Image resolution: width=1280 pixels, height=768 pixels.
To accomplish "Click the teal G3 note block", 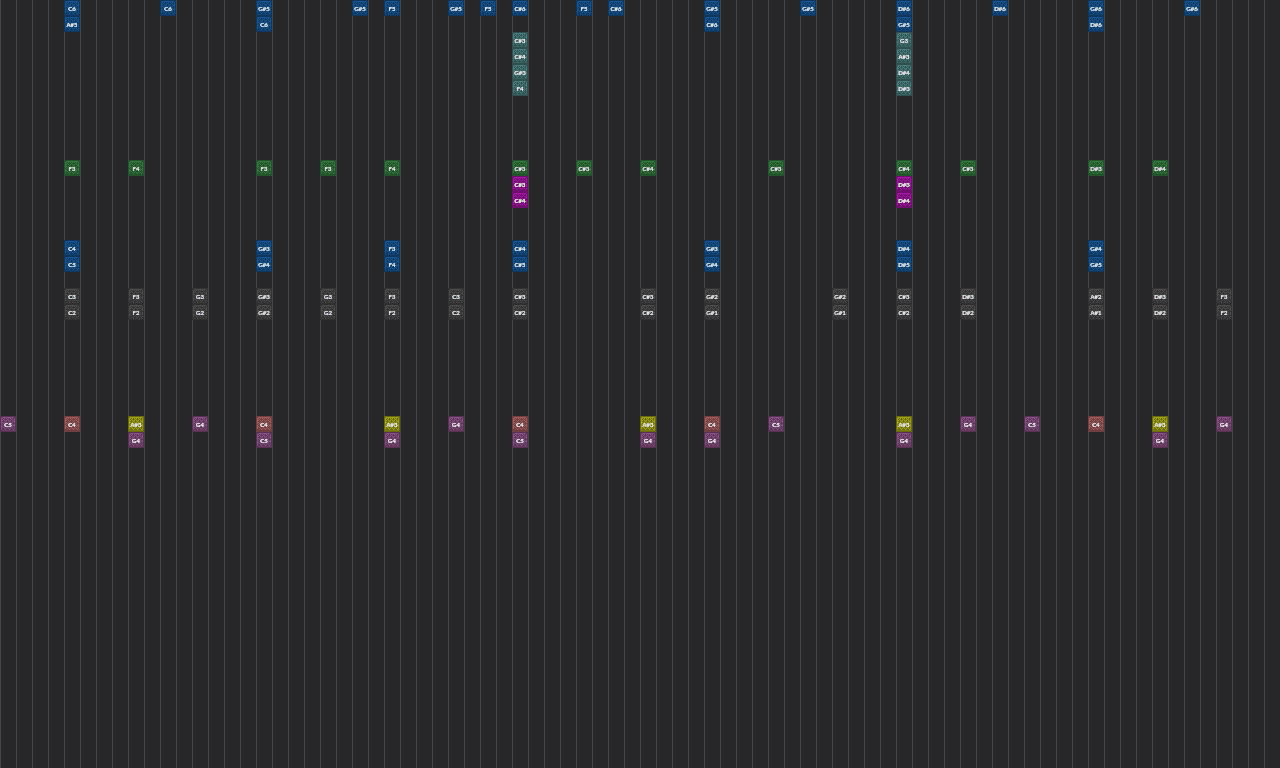I will (x=904, y=41).
